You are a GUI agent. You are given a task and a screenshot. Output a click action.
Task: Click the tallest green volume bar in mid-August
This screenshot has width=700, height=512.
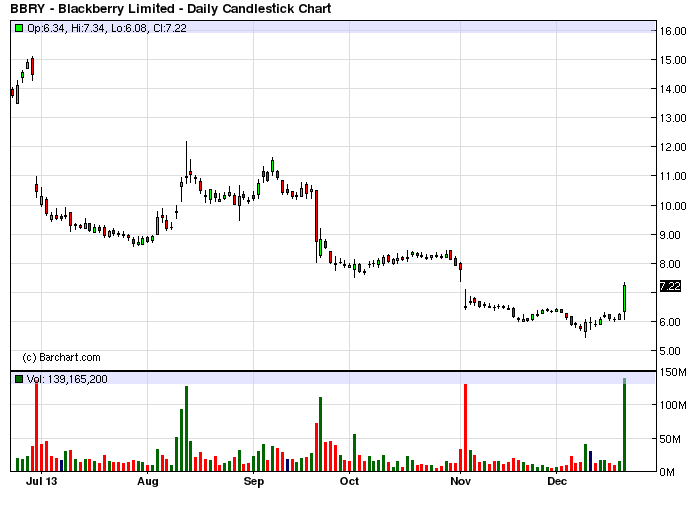(x=186, y=429)
